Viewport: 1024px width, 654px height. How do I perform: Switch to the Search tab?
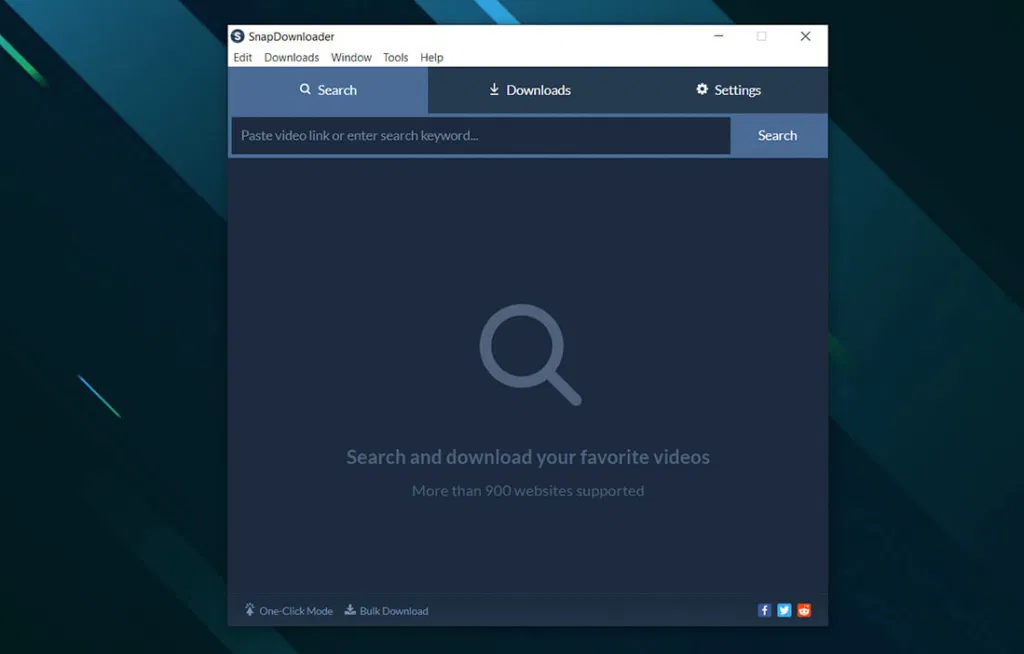point(328,90)
